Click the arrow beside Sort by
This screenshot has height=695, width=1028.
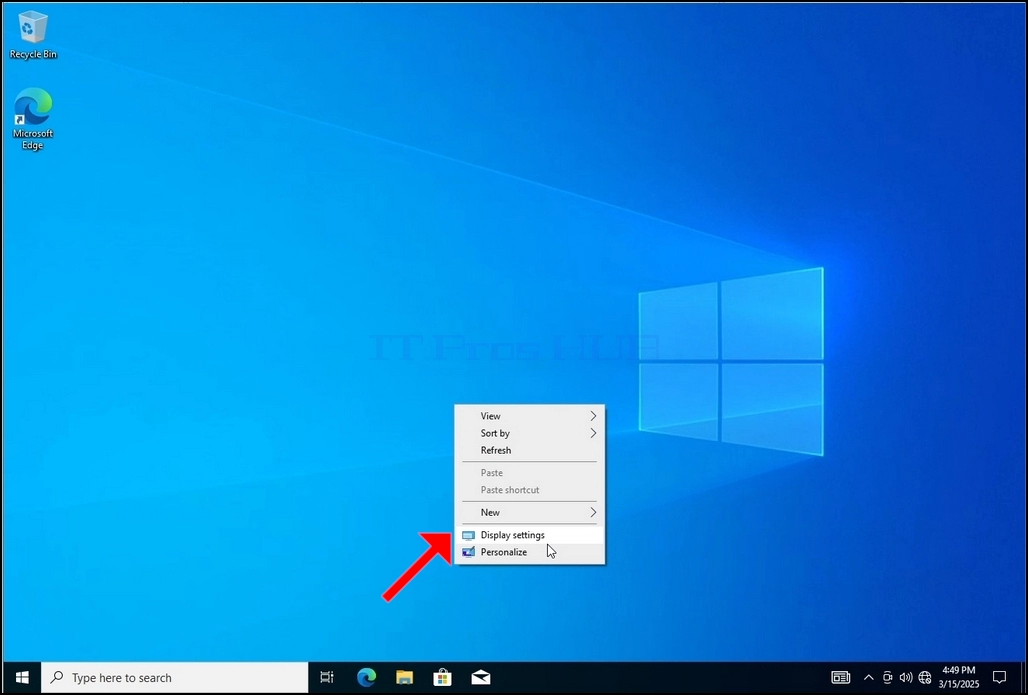pyautogui.click(x=593, y=433)
